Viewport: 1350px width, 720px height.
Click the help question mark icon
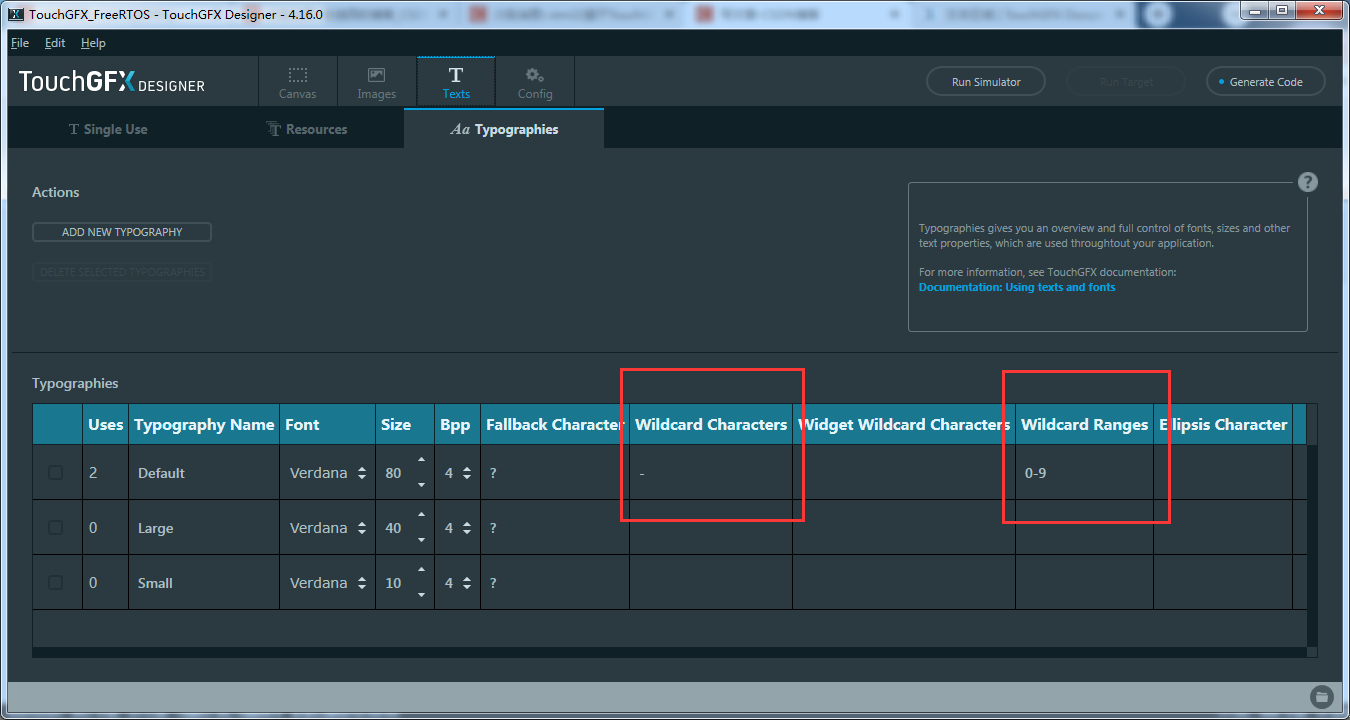pos(1308,182)
